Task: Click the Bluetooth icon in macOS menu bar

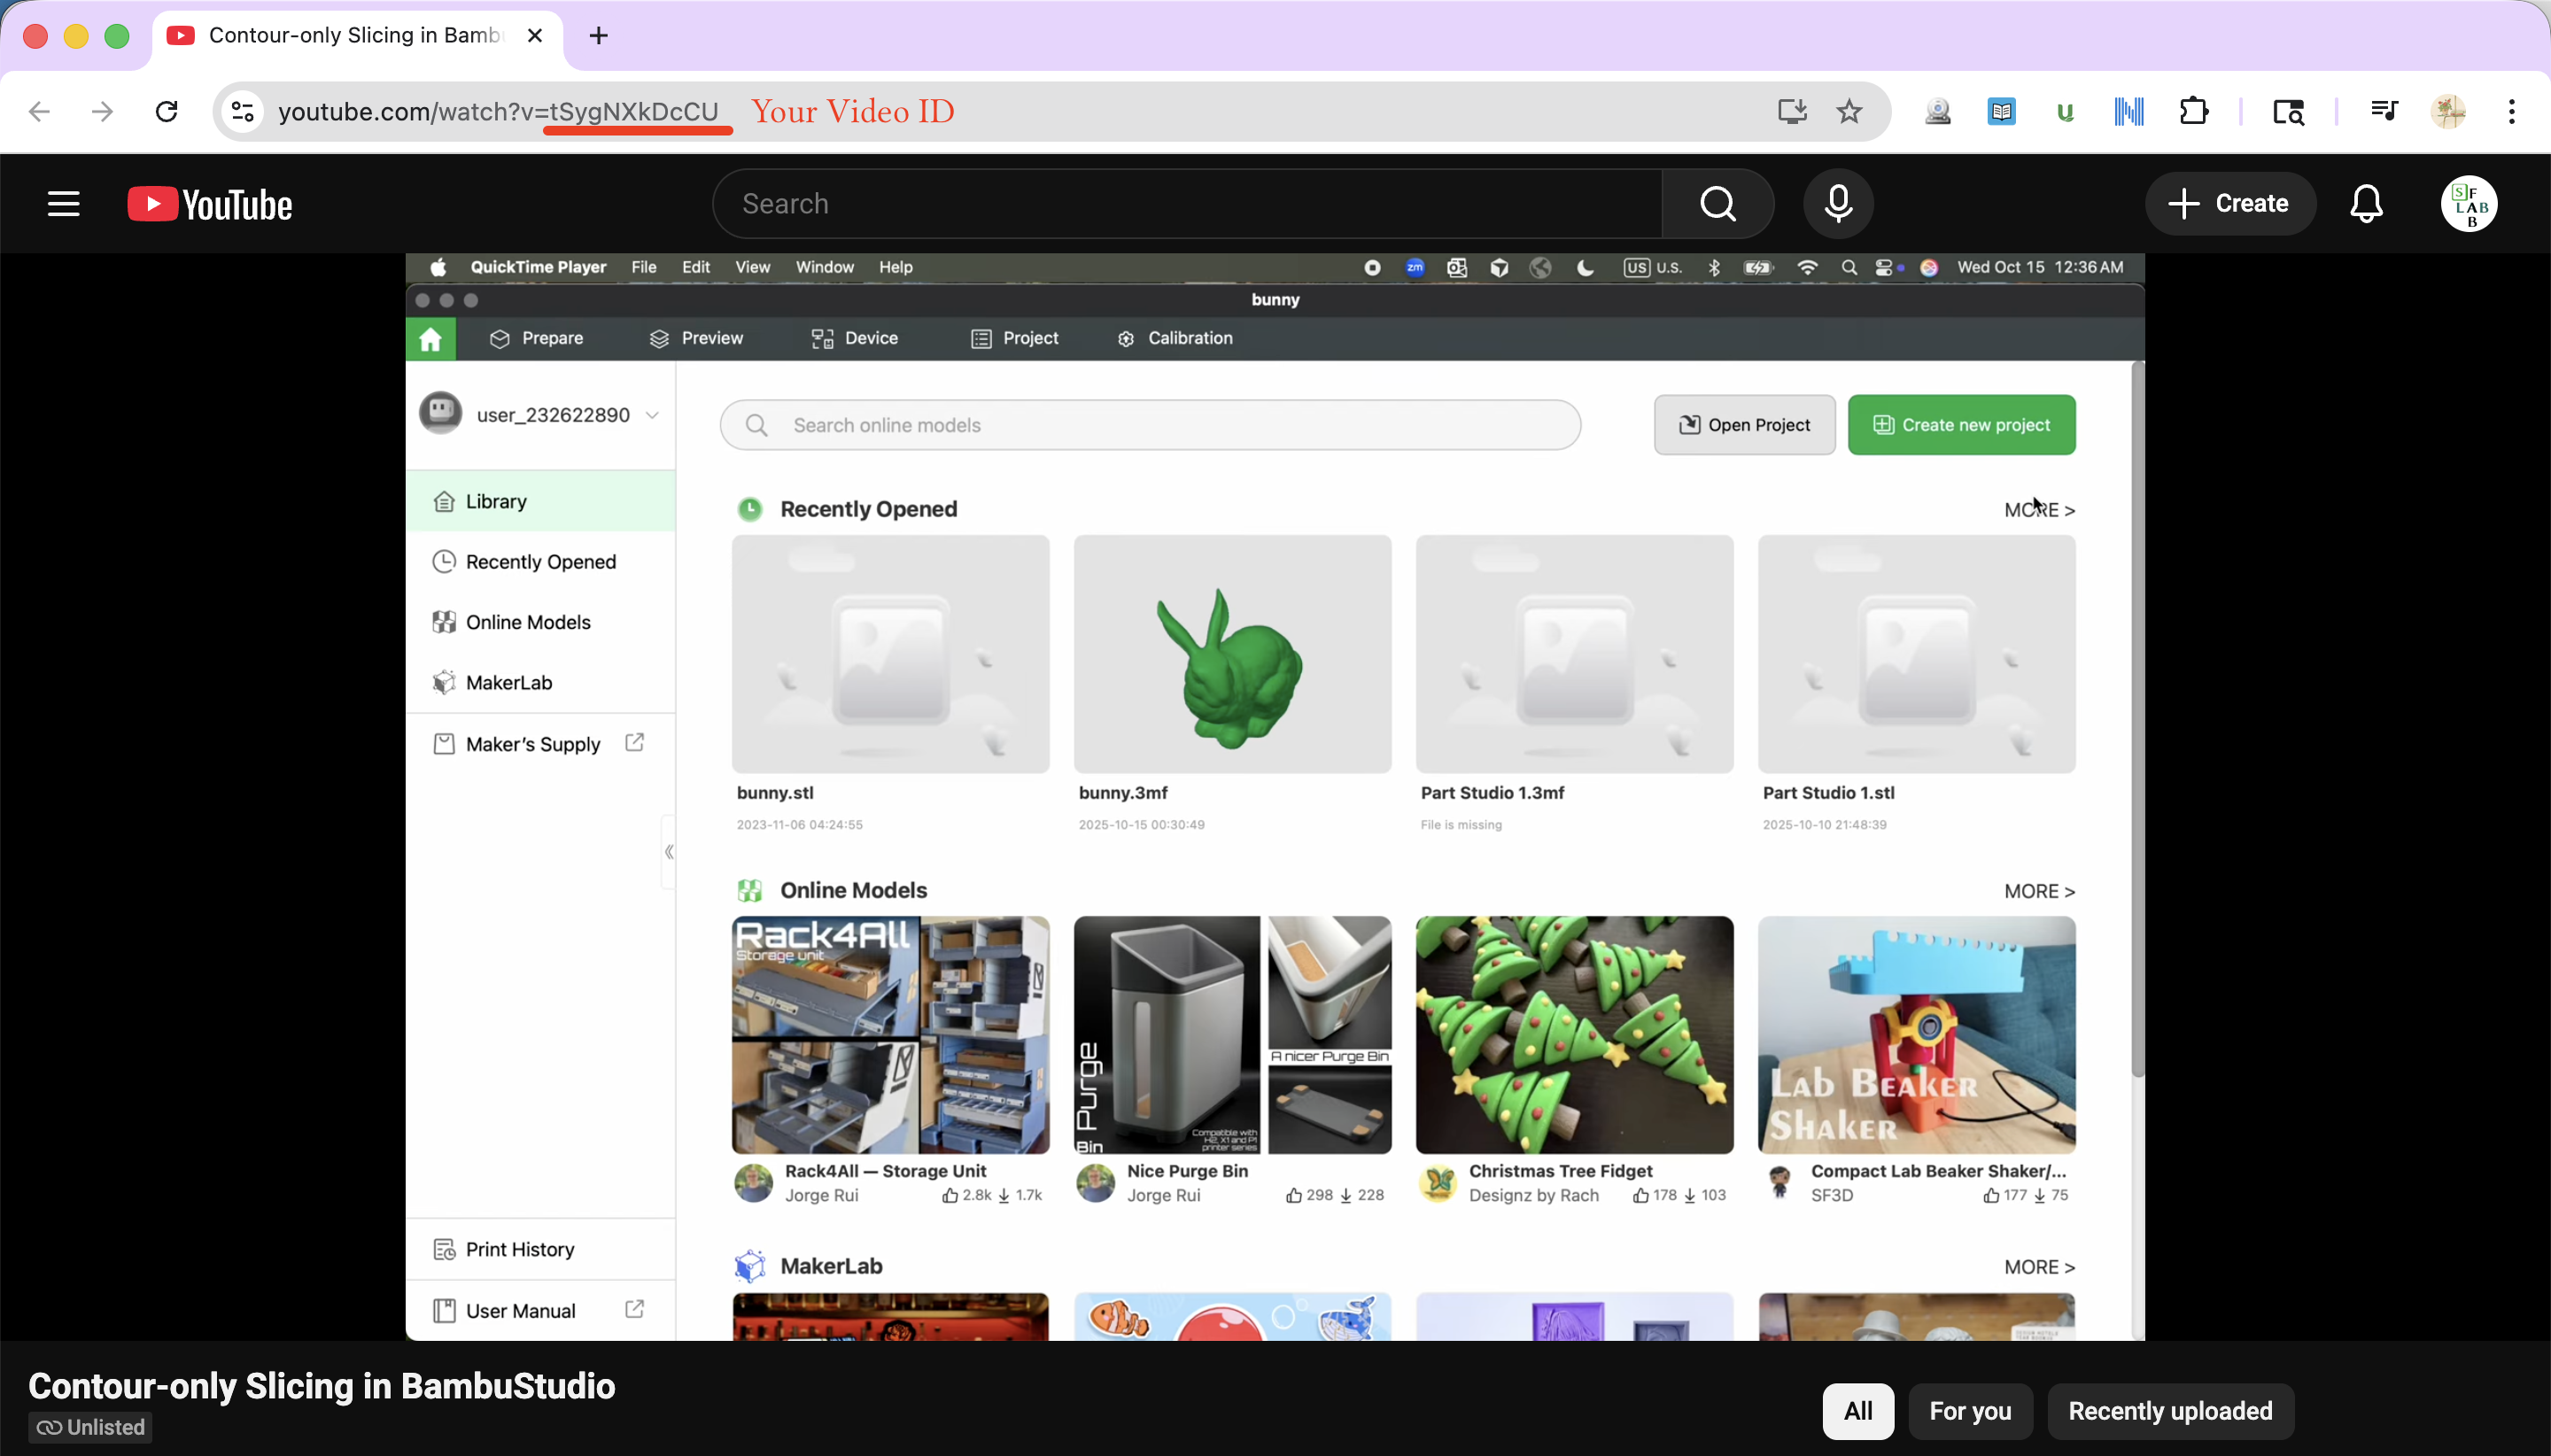Action: (x=1714, y=267)
